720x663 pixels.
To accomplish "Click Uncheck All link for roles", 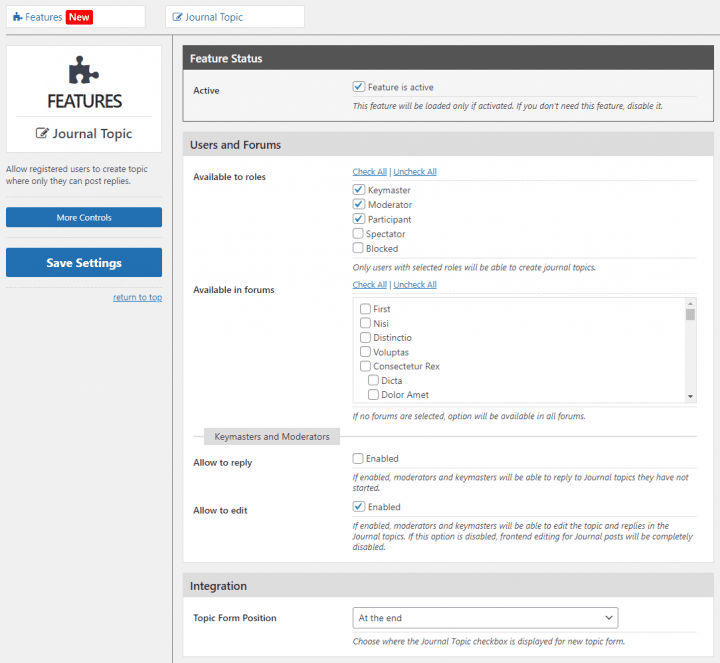I will (x=415, y=171).
